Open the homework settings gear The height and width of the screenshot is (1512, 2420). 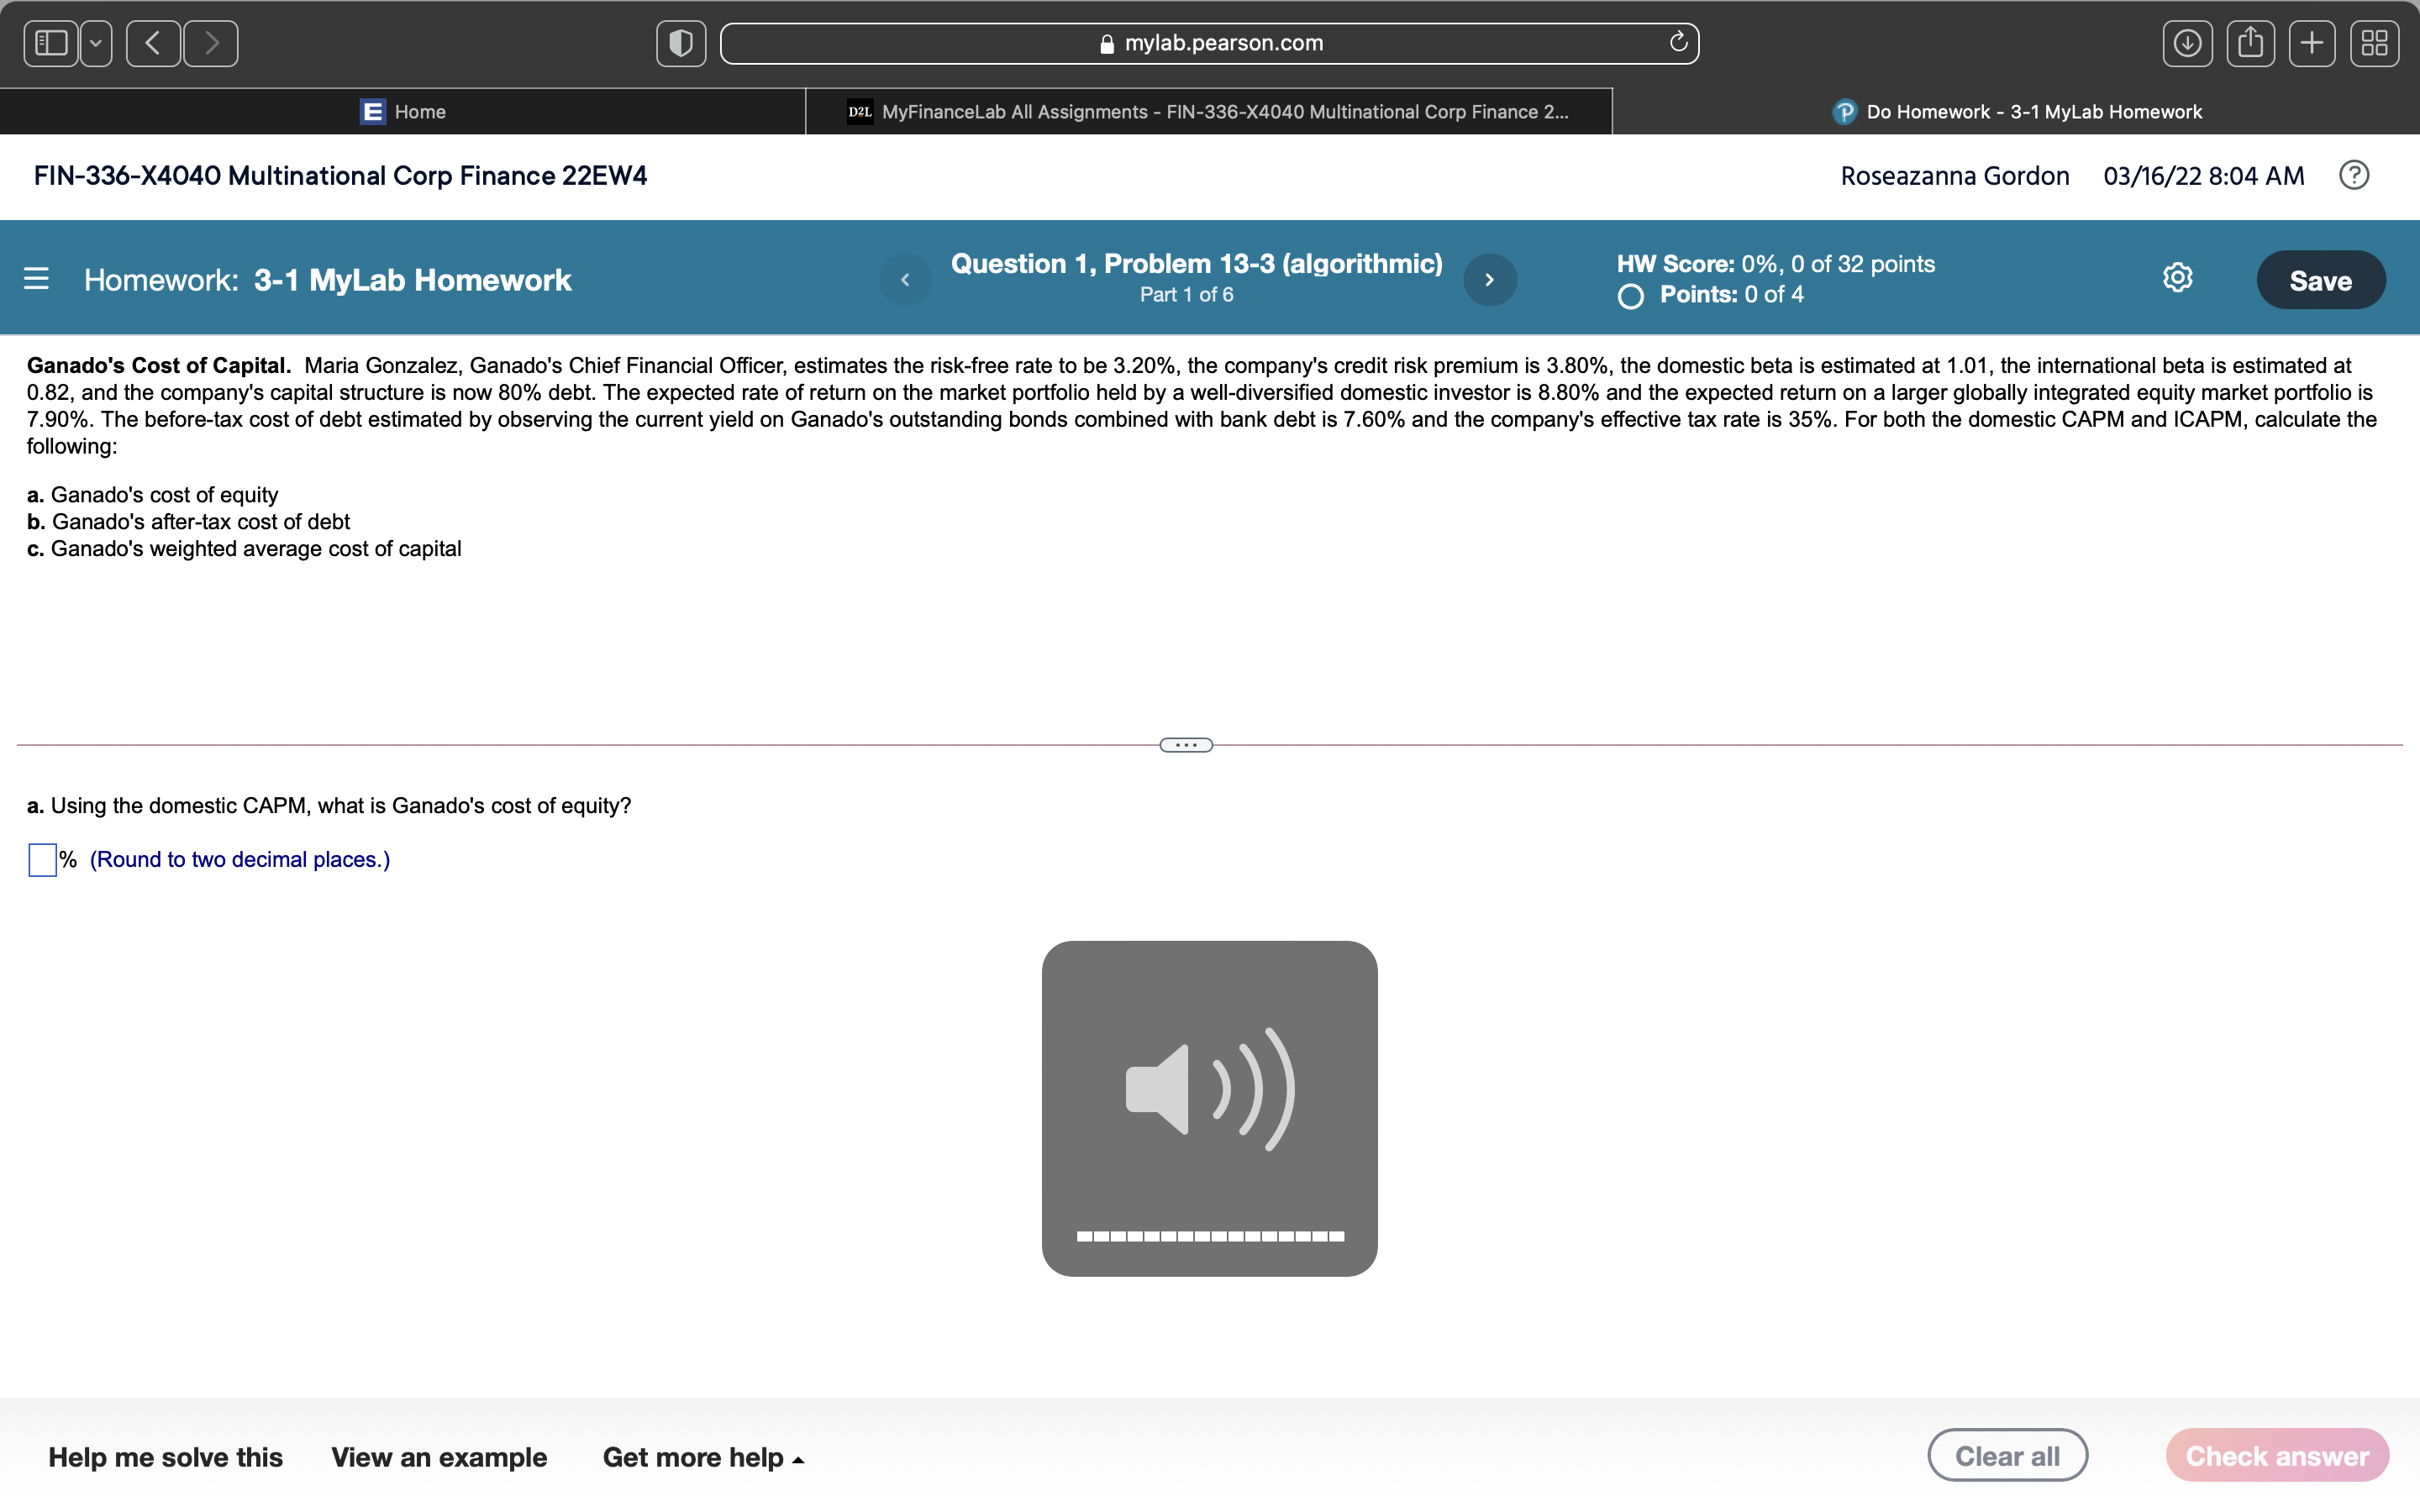click(x=2177, y=278)
